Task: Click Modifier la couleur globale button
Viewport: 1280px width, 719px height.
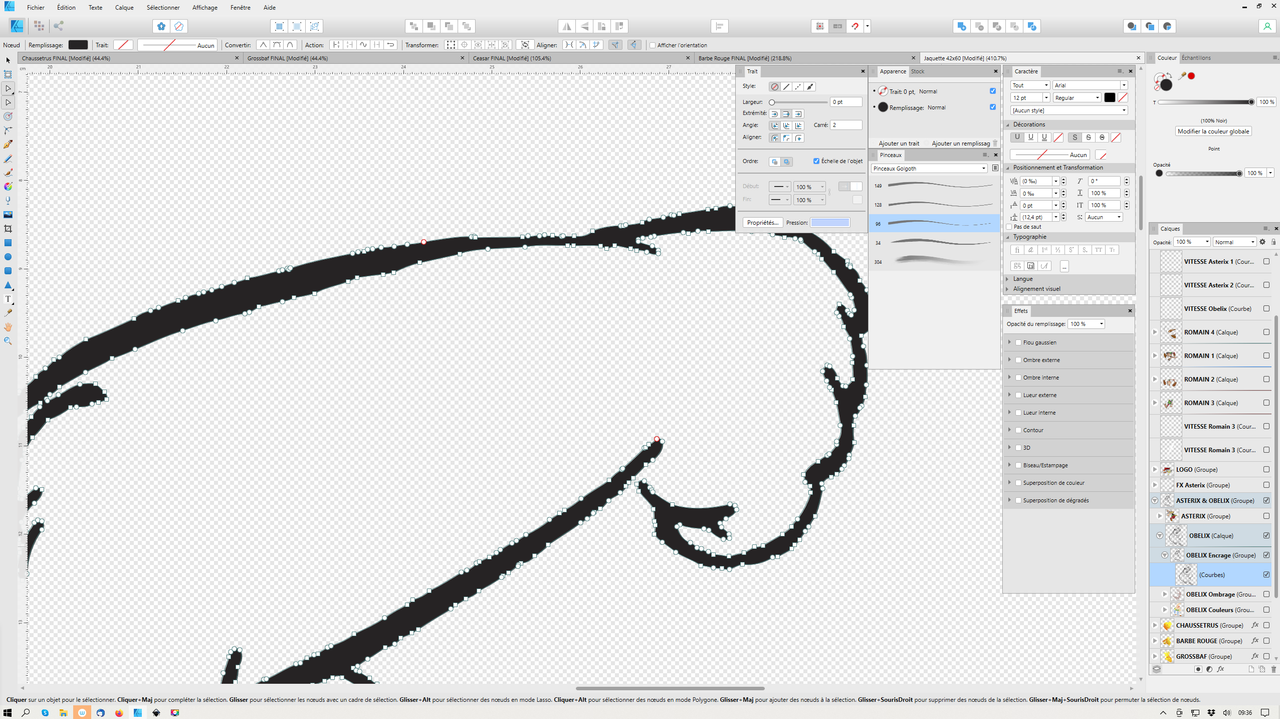Action: click(1214, 131)
